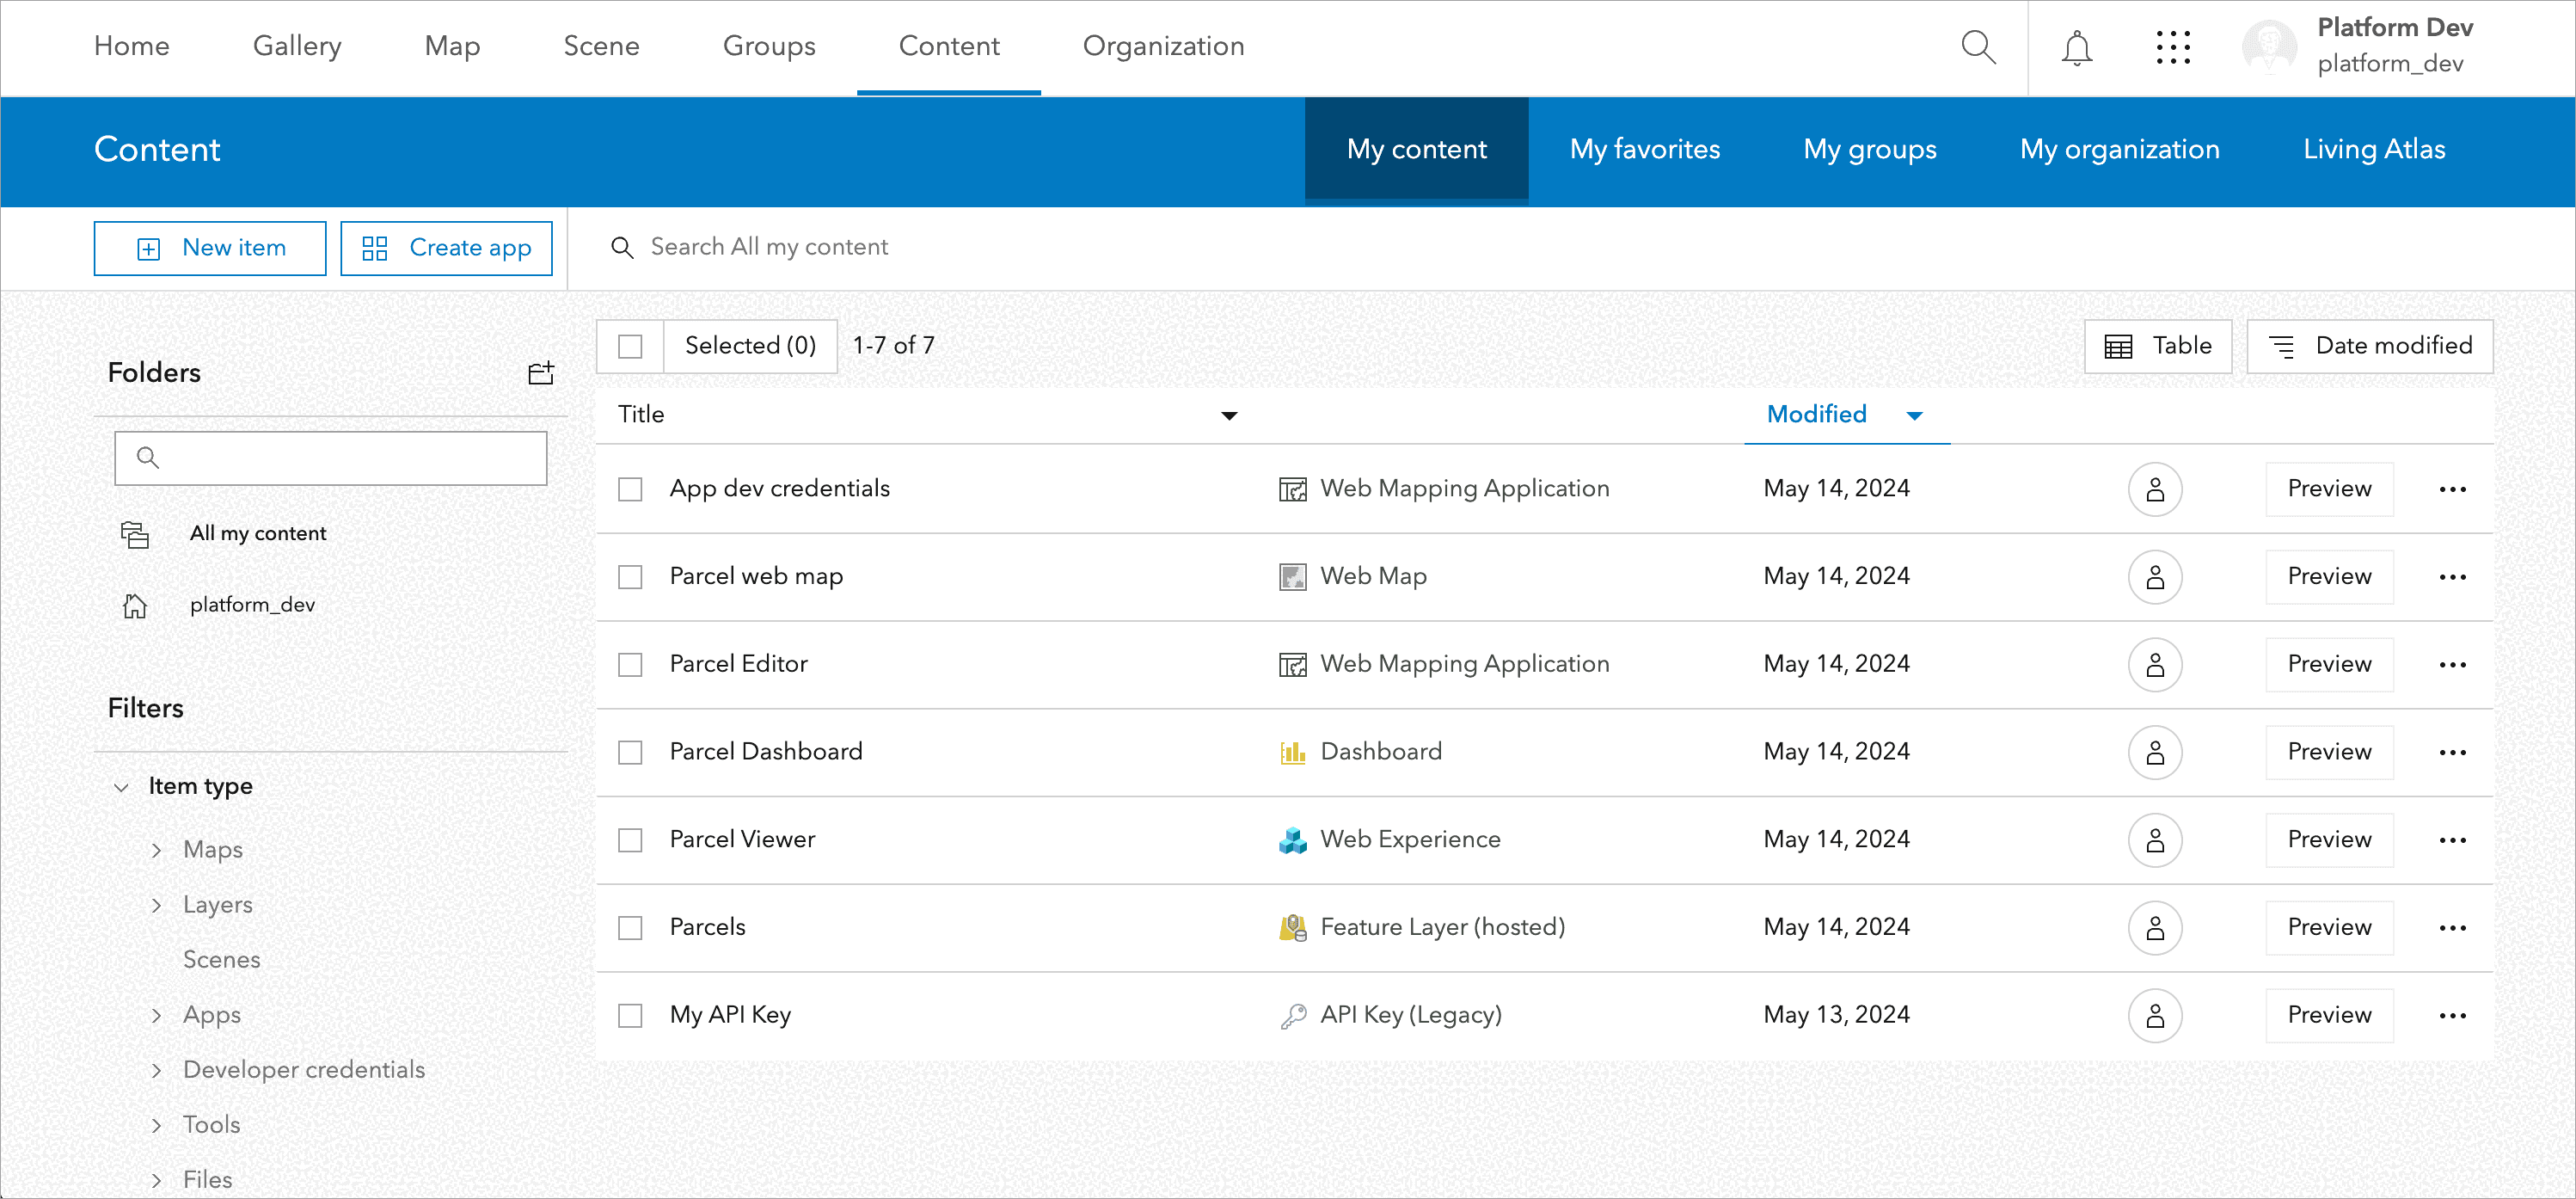Screen dimensions: 2576x1199
Task: Check the select-all checkbox above the item list
Action: [x=630, y=345]
